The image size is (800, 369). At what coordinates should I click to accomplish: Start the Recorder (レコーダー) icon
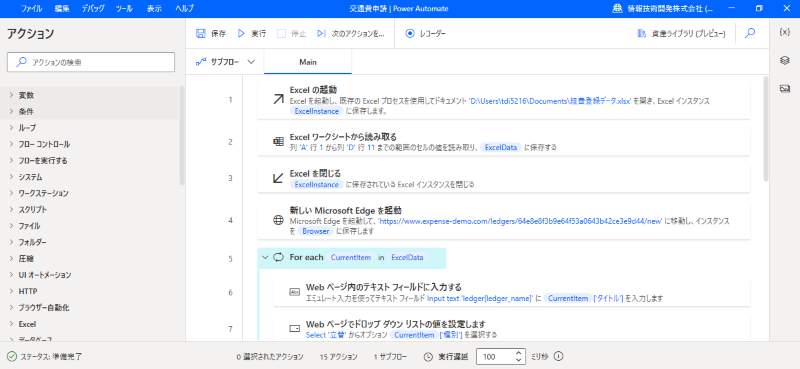(410, 34)
